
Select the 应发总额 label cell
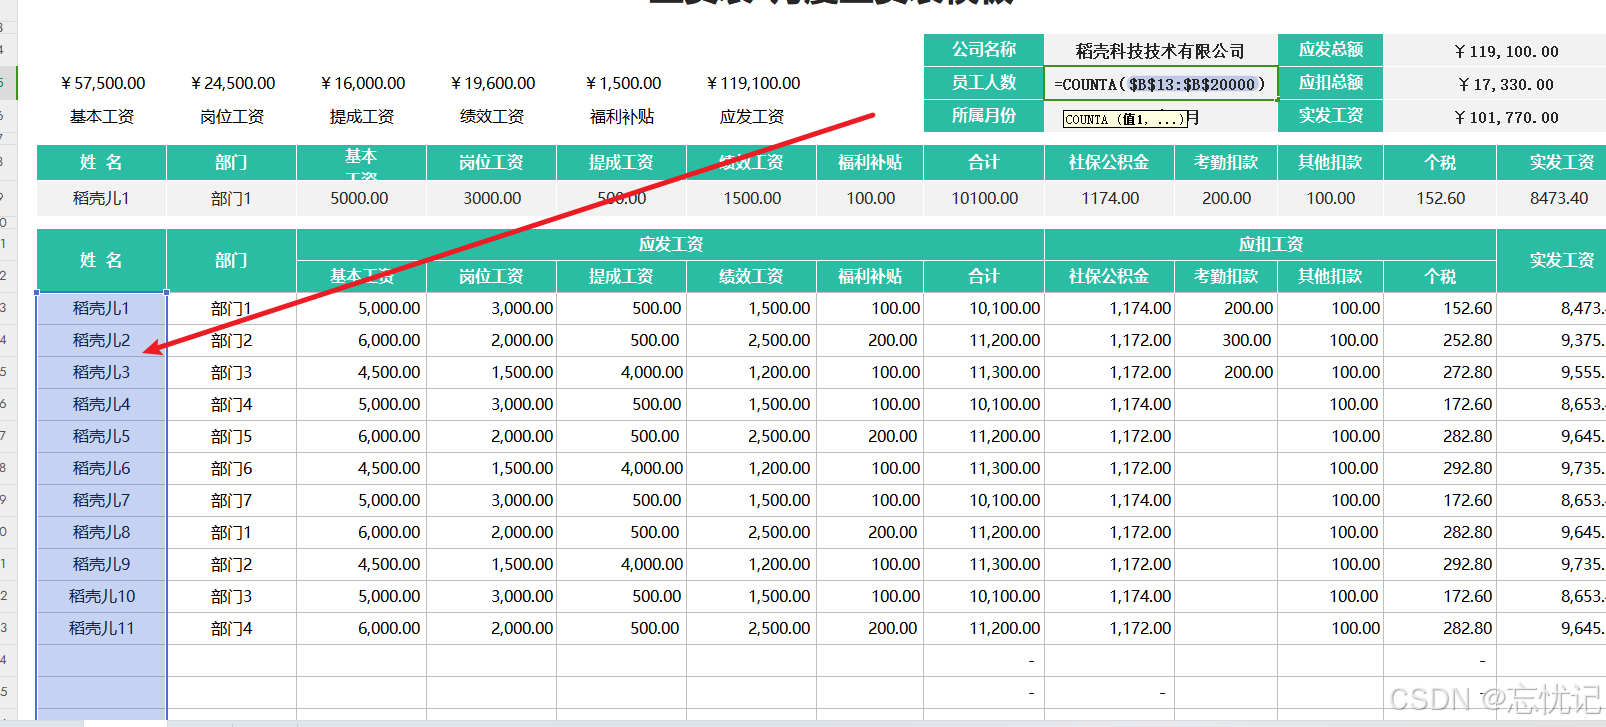point(1330,50)
